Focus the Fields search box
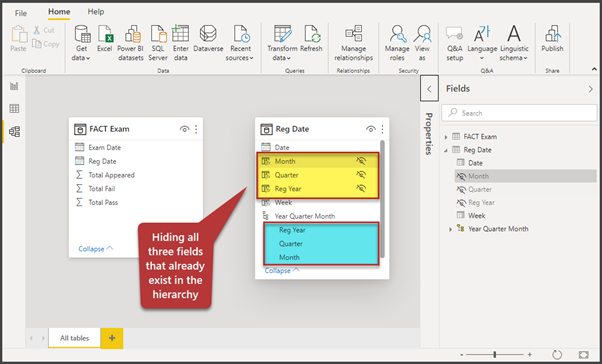 (519, 113)
